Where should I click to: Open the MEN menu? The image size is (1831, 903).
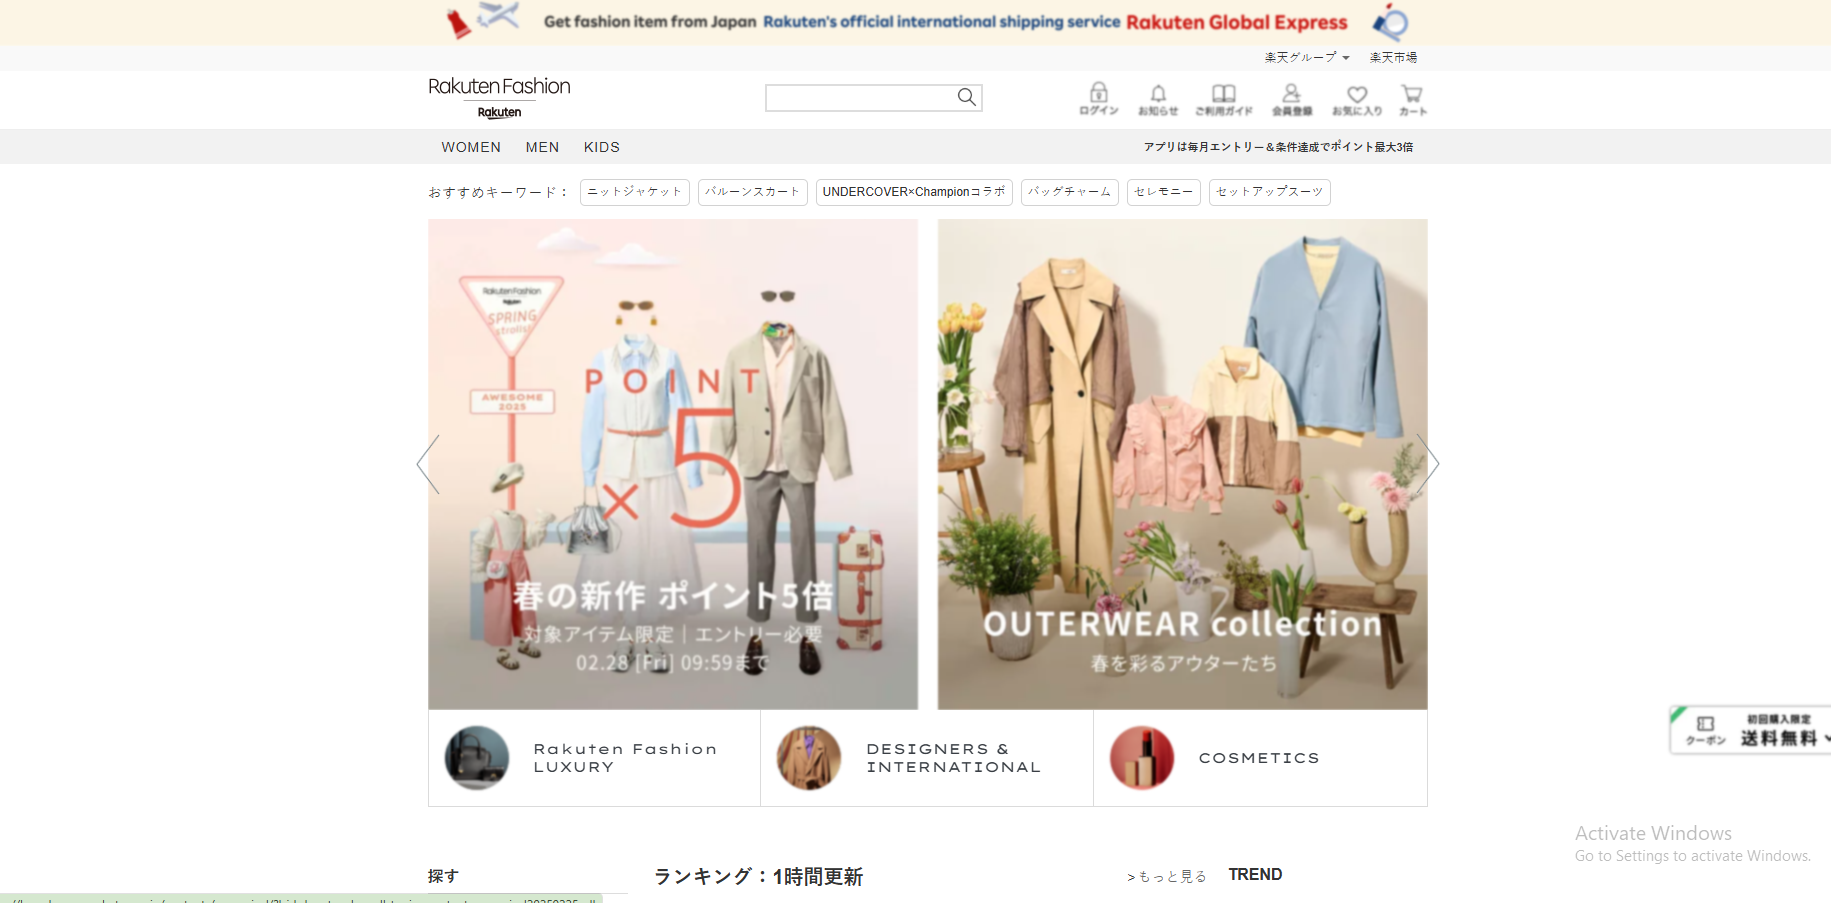tap(542, 147)
